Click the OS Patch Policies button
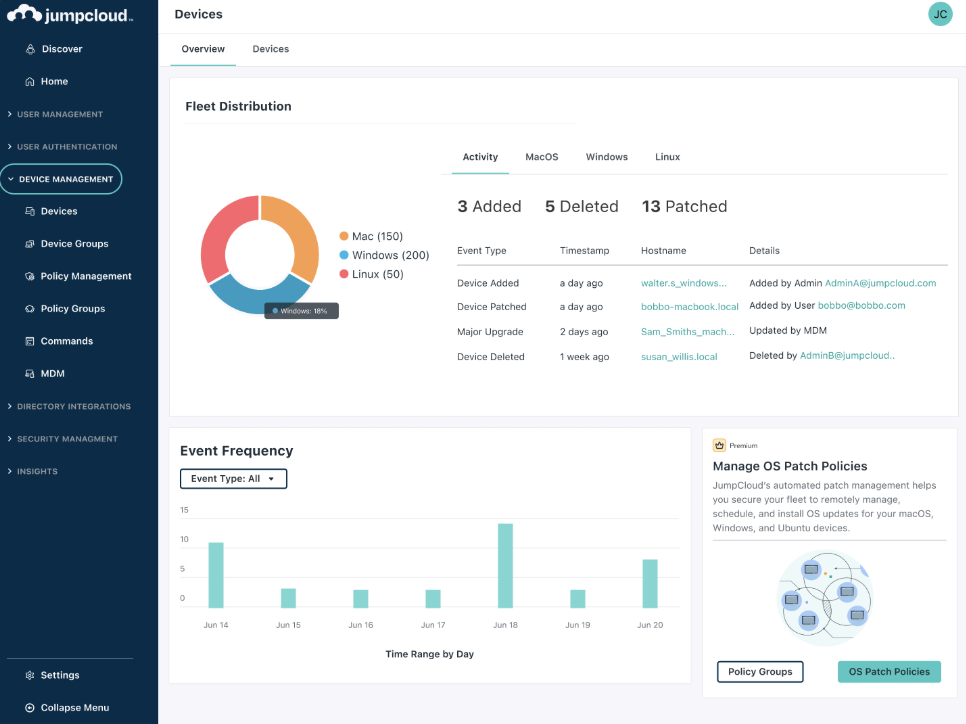Viewport: 966px width, 724px height. click(889, 672)
